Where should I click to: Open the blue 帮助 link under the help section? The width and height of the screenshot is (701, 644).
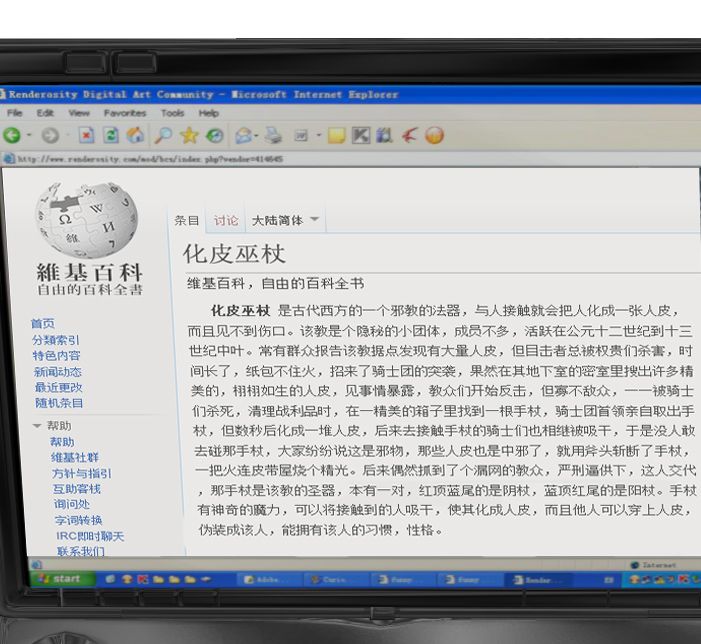point(62,442)
